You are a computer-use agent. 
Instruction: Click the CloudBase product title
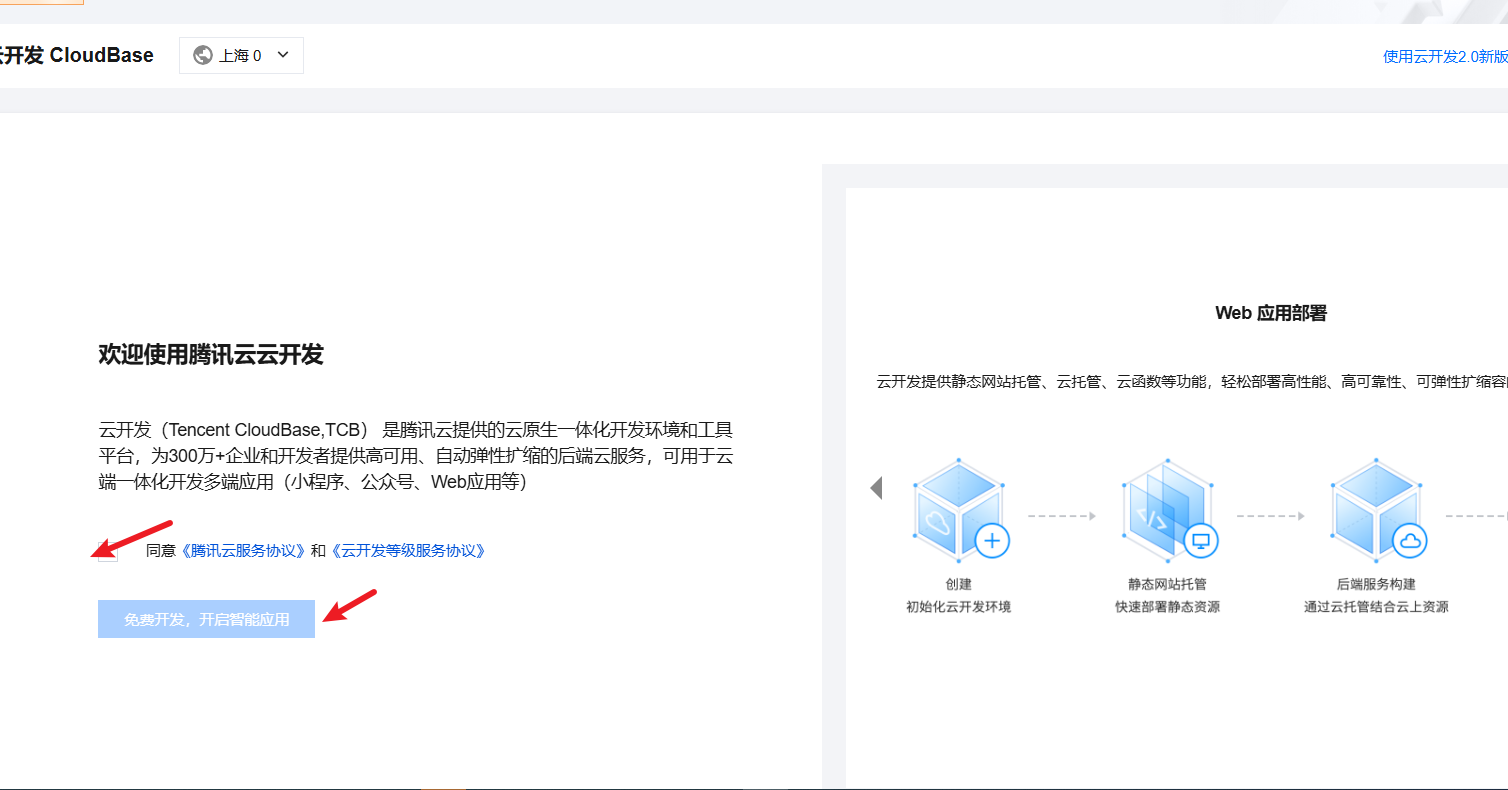click(77, 56)
